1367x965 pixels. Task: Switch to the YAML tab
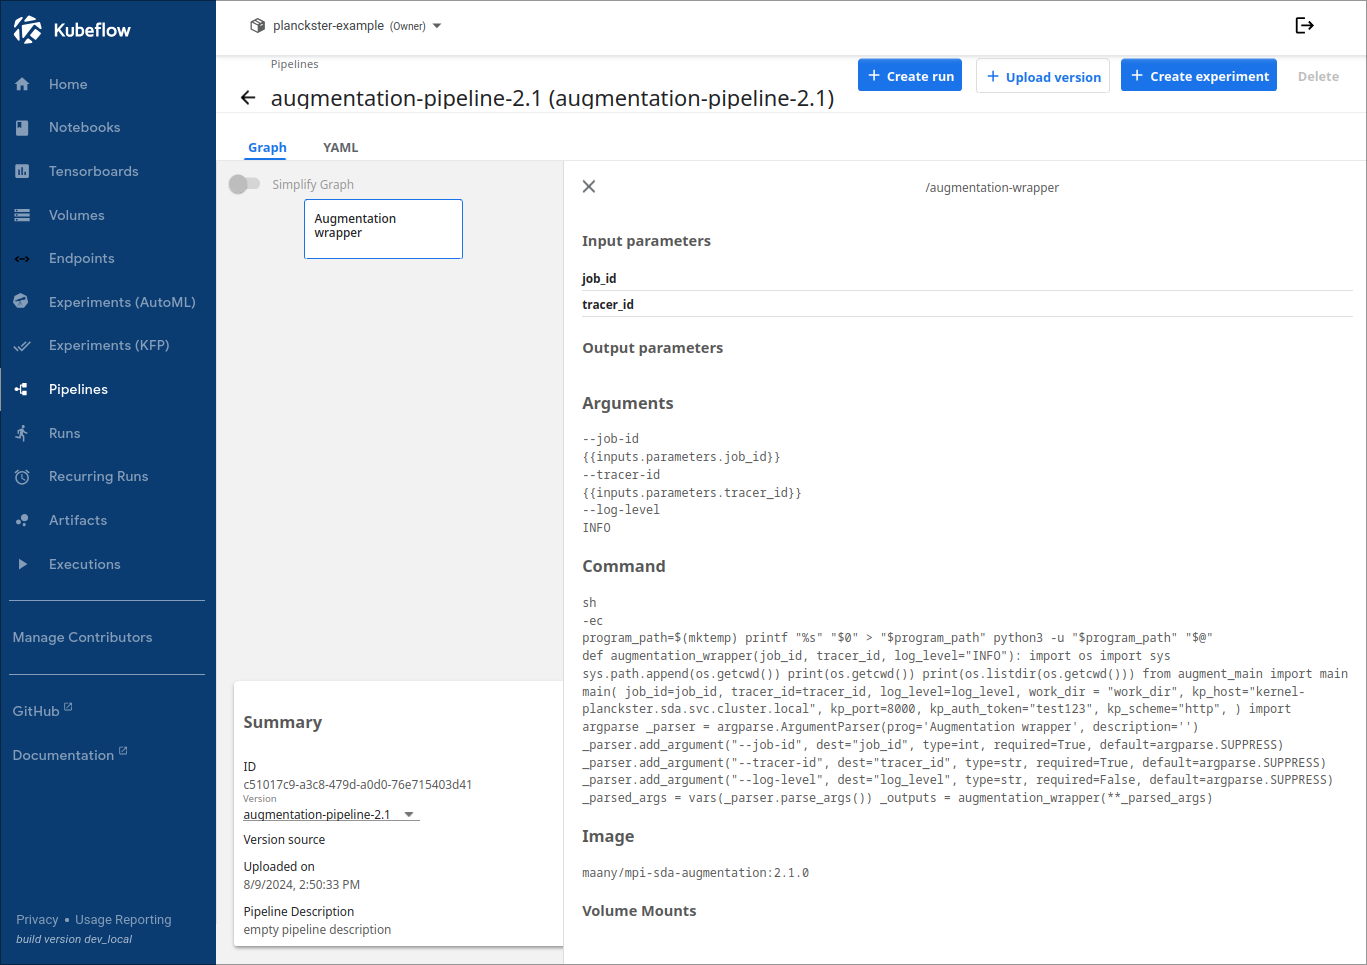click(340, 147)
